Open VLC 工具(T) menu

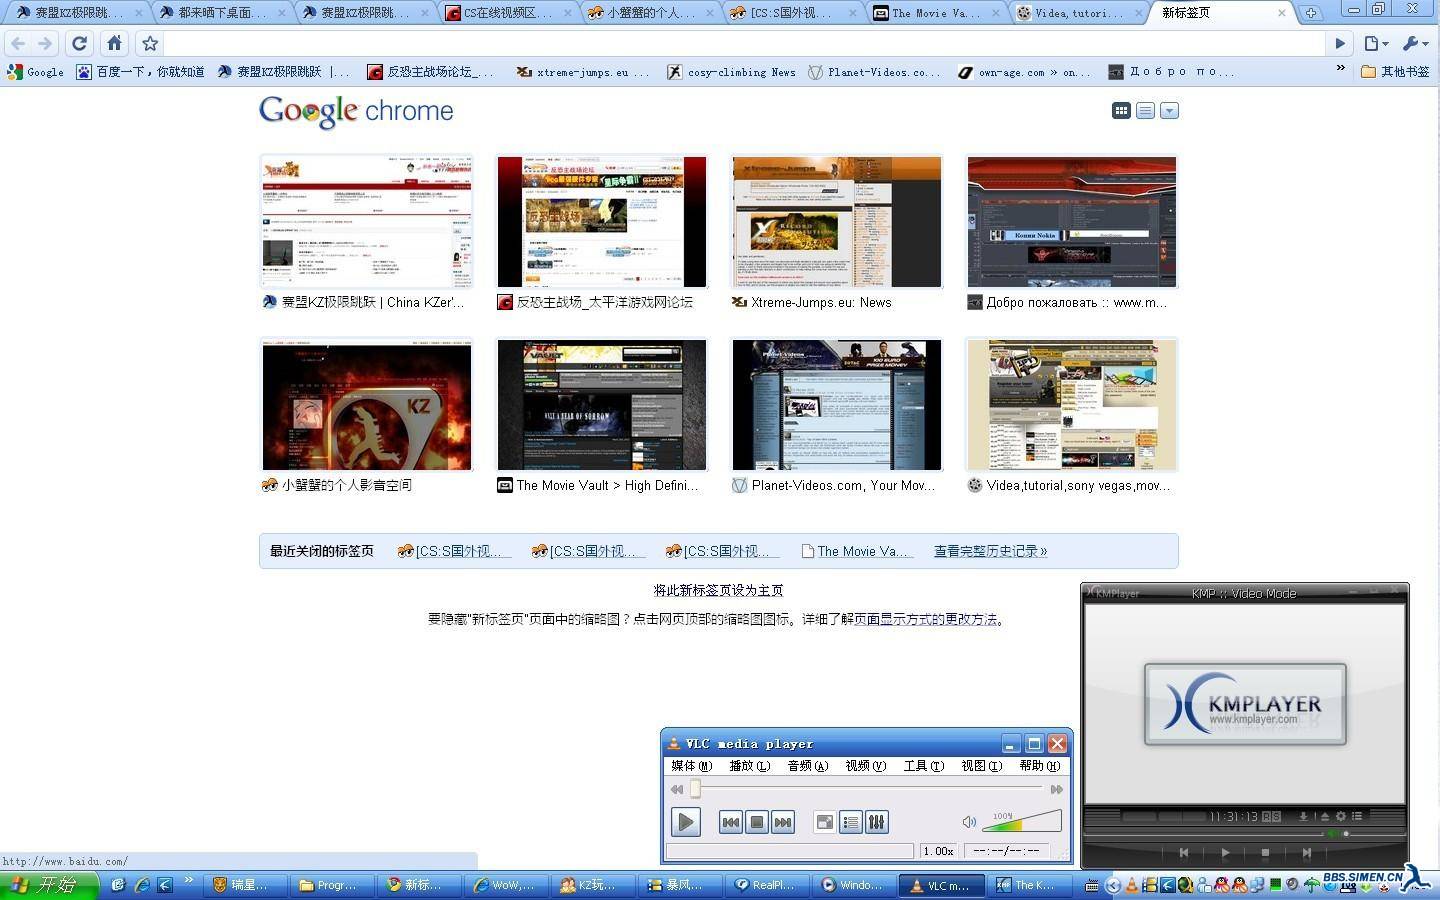pyautogui.click(x=924, y=766)
